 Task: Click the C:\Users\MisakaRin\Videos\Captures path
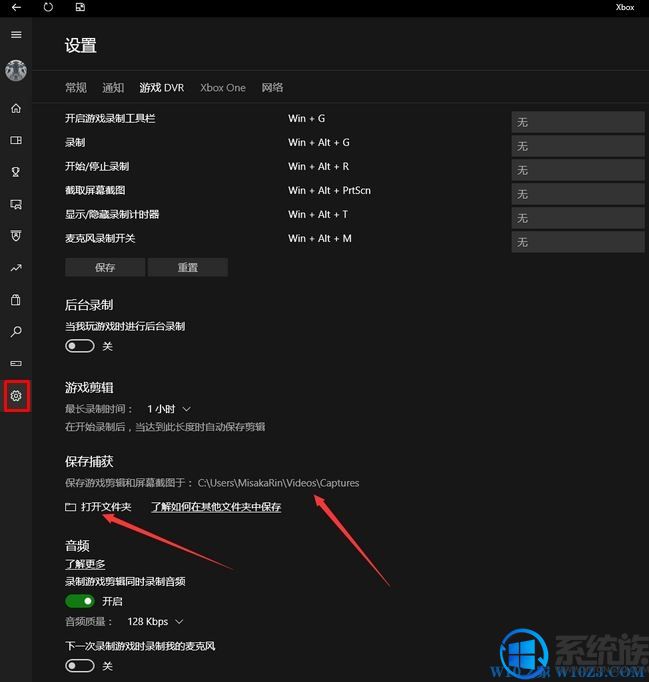278,483
